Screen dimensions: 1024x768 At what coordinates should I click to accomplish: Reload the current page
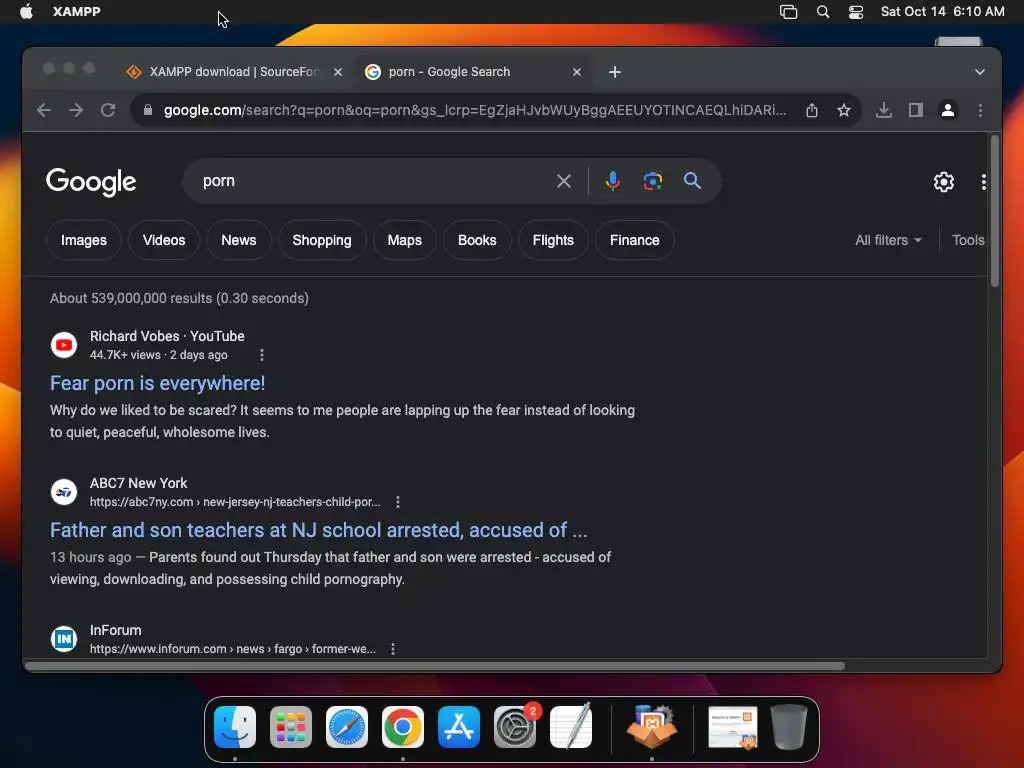108,110
